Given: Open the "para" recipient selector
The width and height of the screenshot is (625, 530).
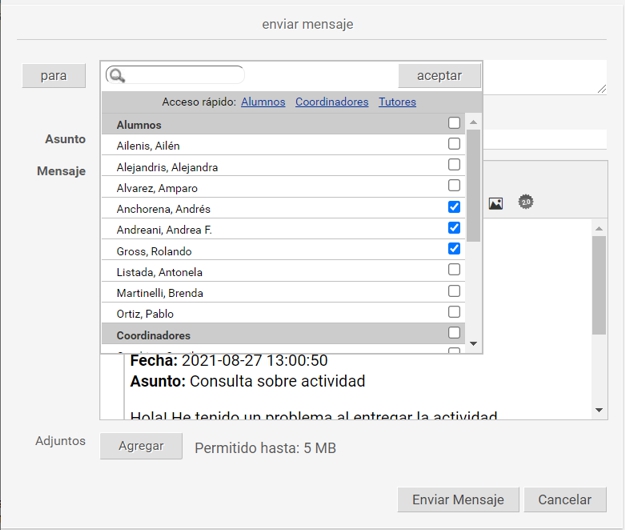Looking at the screenshot, I should (54, 76).
